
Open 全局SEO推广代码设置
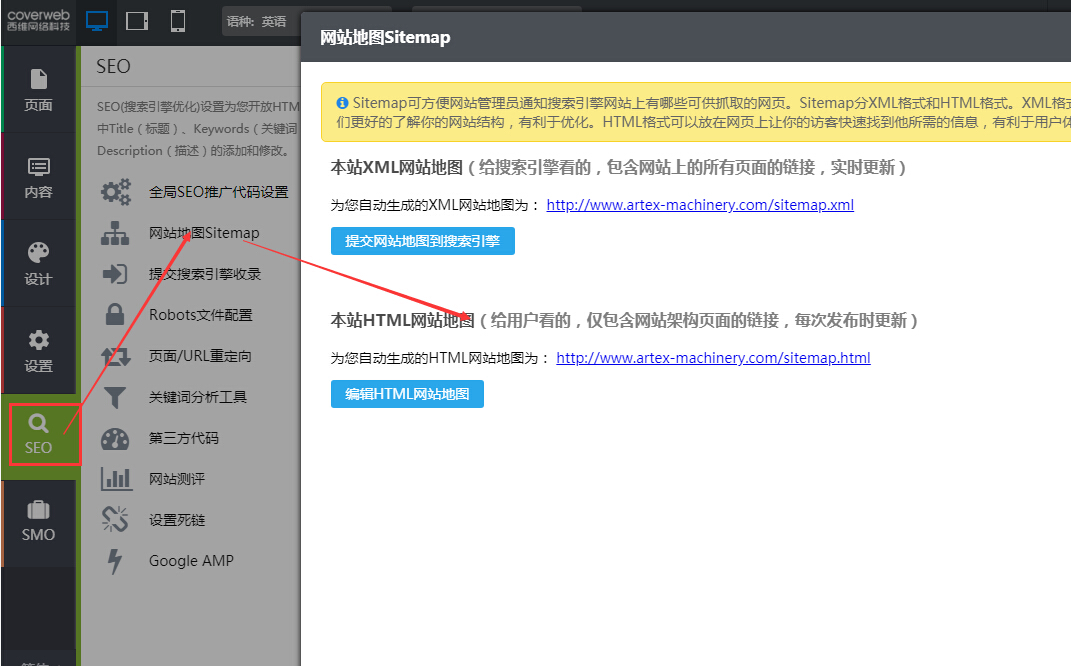218,192
